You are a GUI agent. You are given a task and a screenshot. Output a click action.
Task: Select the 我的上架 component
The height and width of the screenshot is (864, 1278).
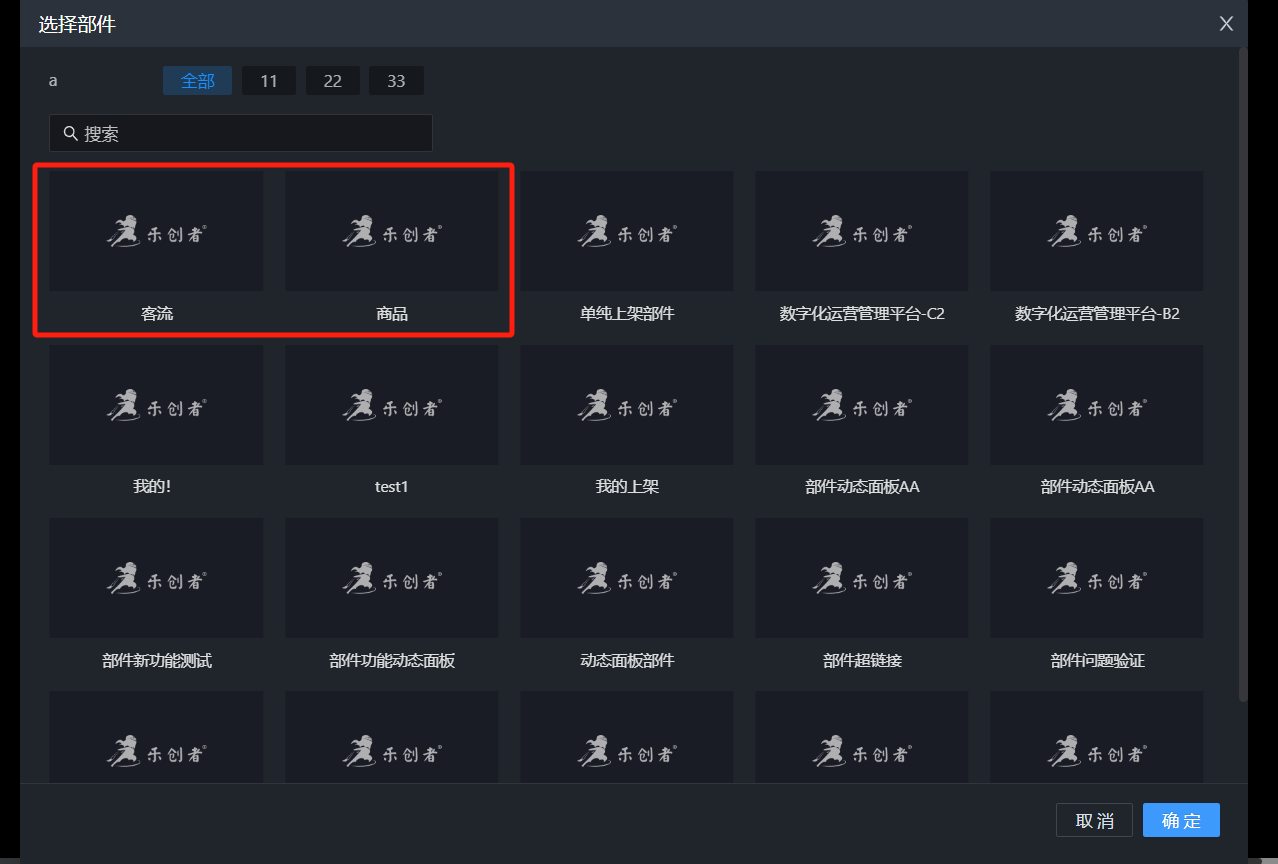(626, 405)
